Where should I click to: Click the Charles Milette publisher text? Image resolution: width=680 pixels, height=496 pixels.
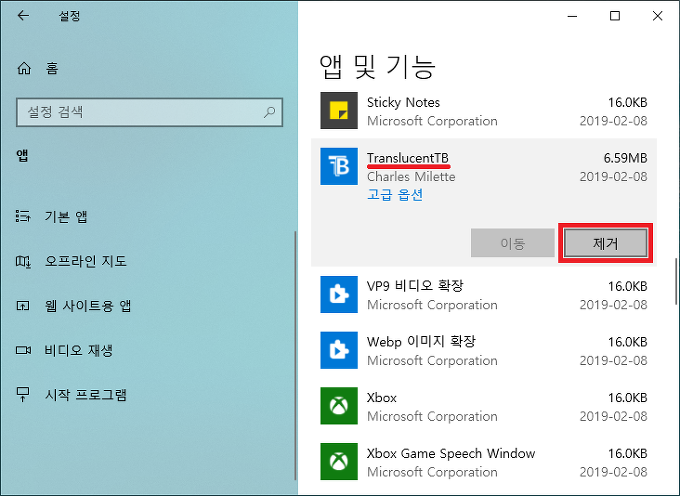411,177
